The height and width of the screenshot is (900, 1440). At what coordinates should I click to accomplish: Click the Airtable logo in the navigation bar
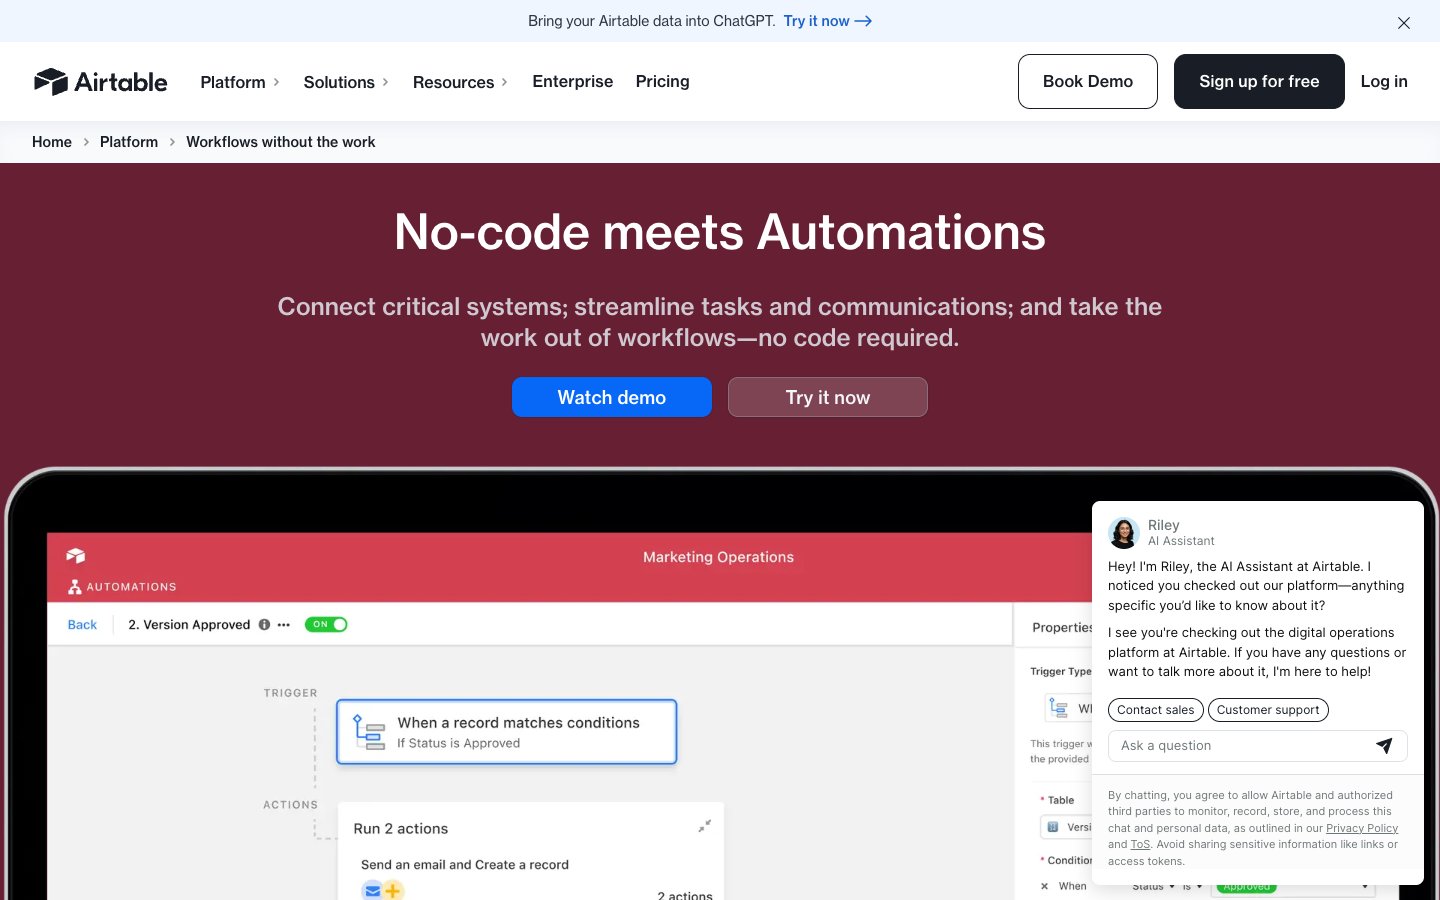tap(100, 82)
